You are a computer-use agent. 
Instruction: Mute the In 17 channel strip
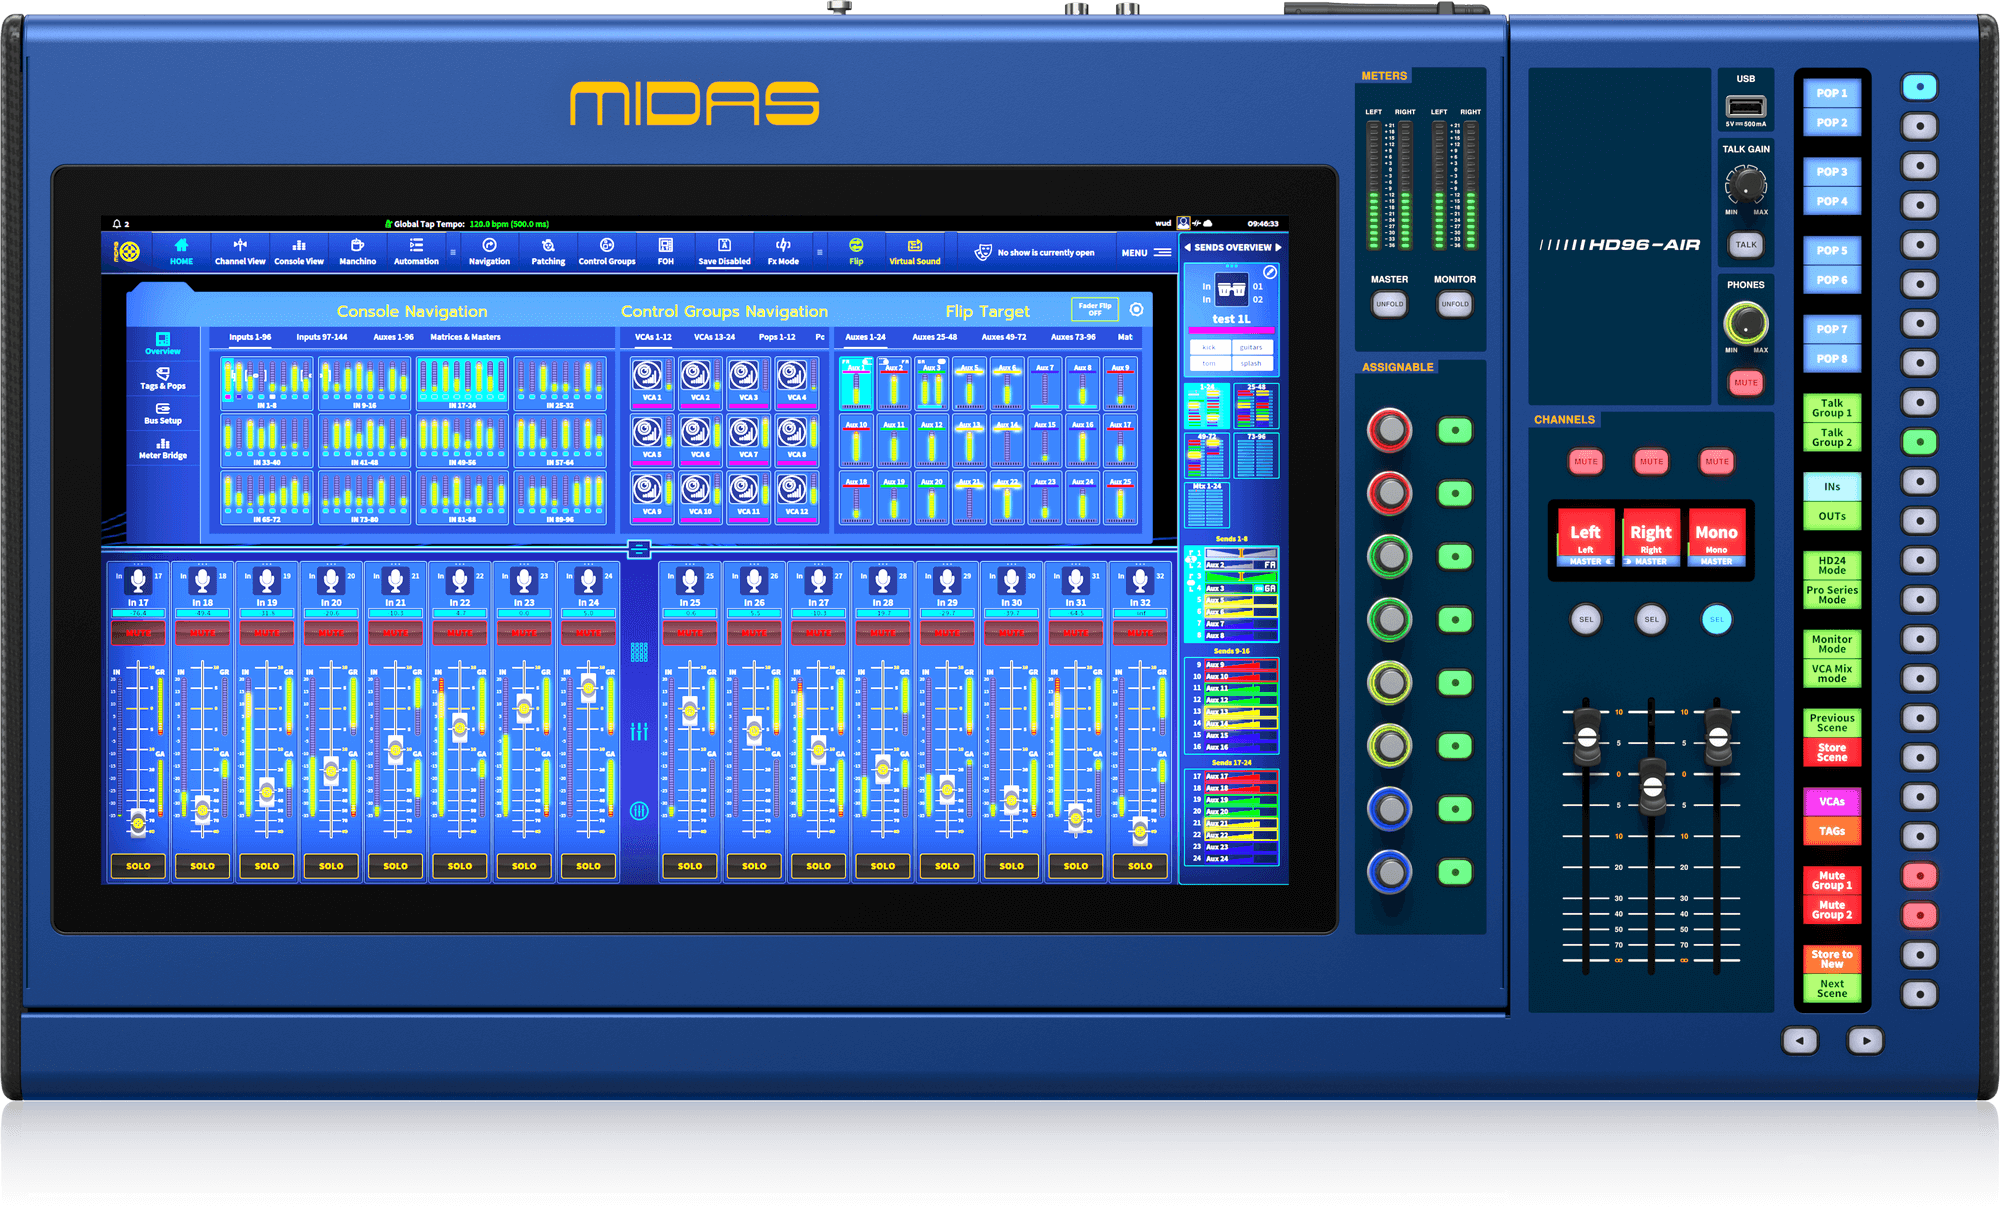coord(138,632)
